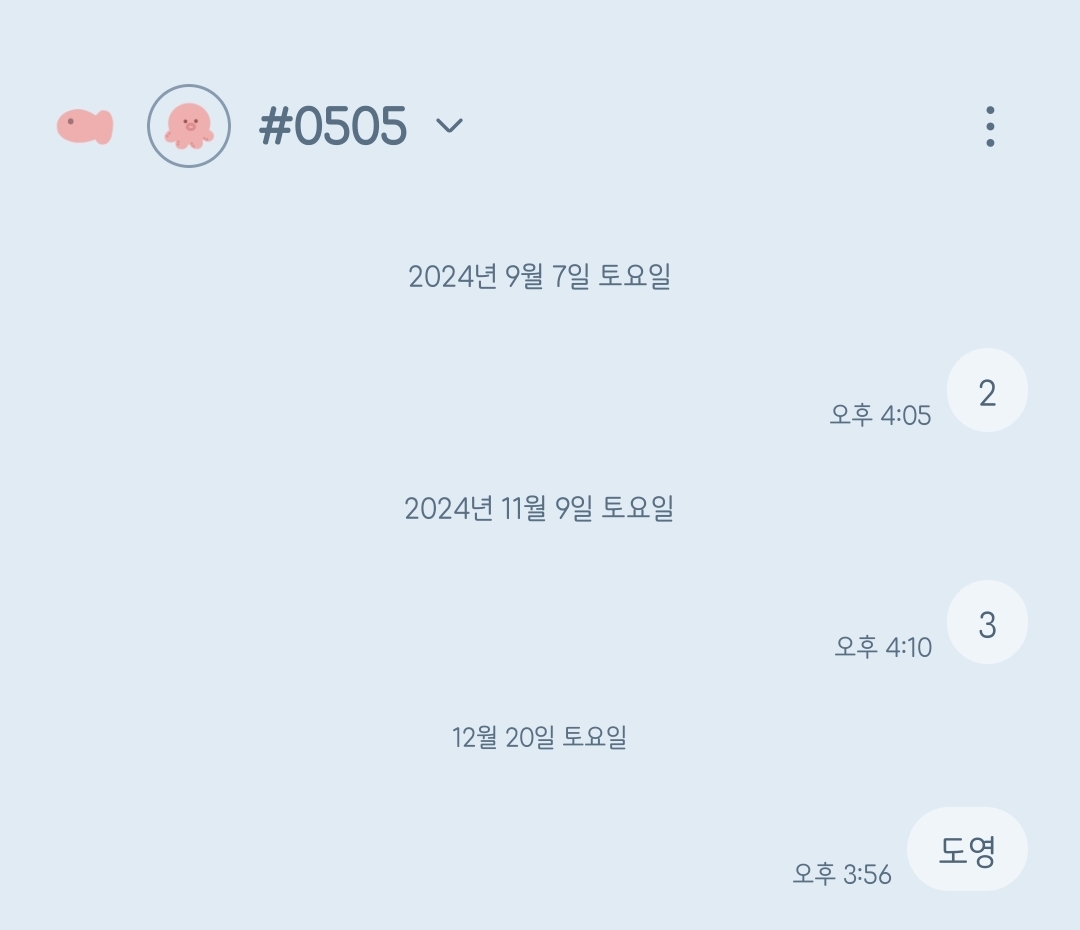Image resolution: width=1080 pixels, height=930 pixels.
Task: Tap the 2024년 9월 7일 토요일 date header
Action: click(539, 276)
